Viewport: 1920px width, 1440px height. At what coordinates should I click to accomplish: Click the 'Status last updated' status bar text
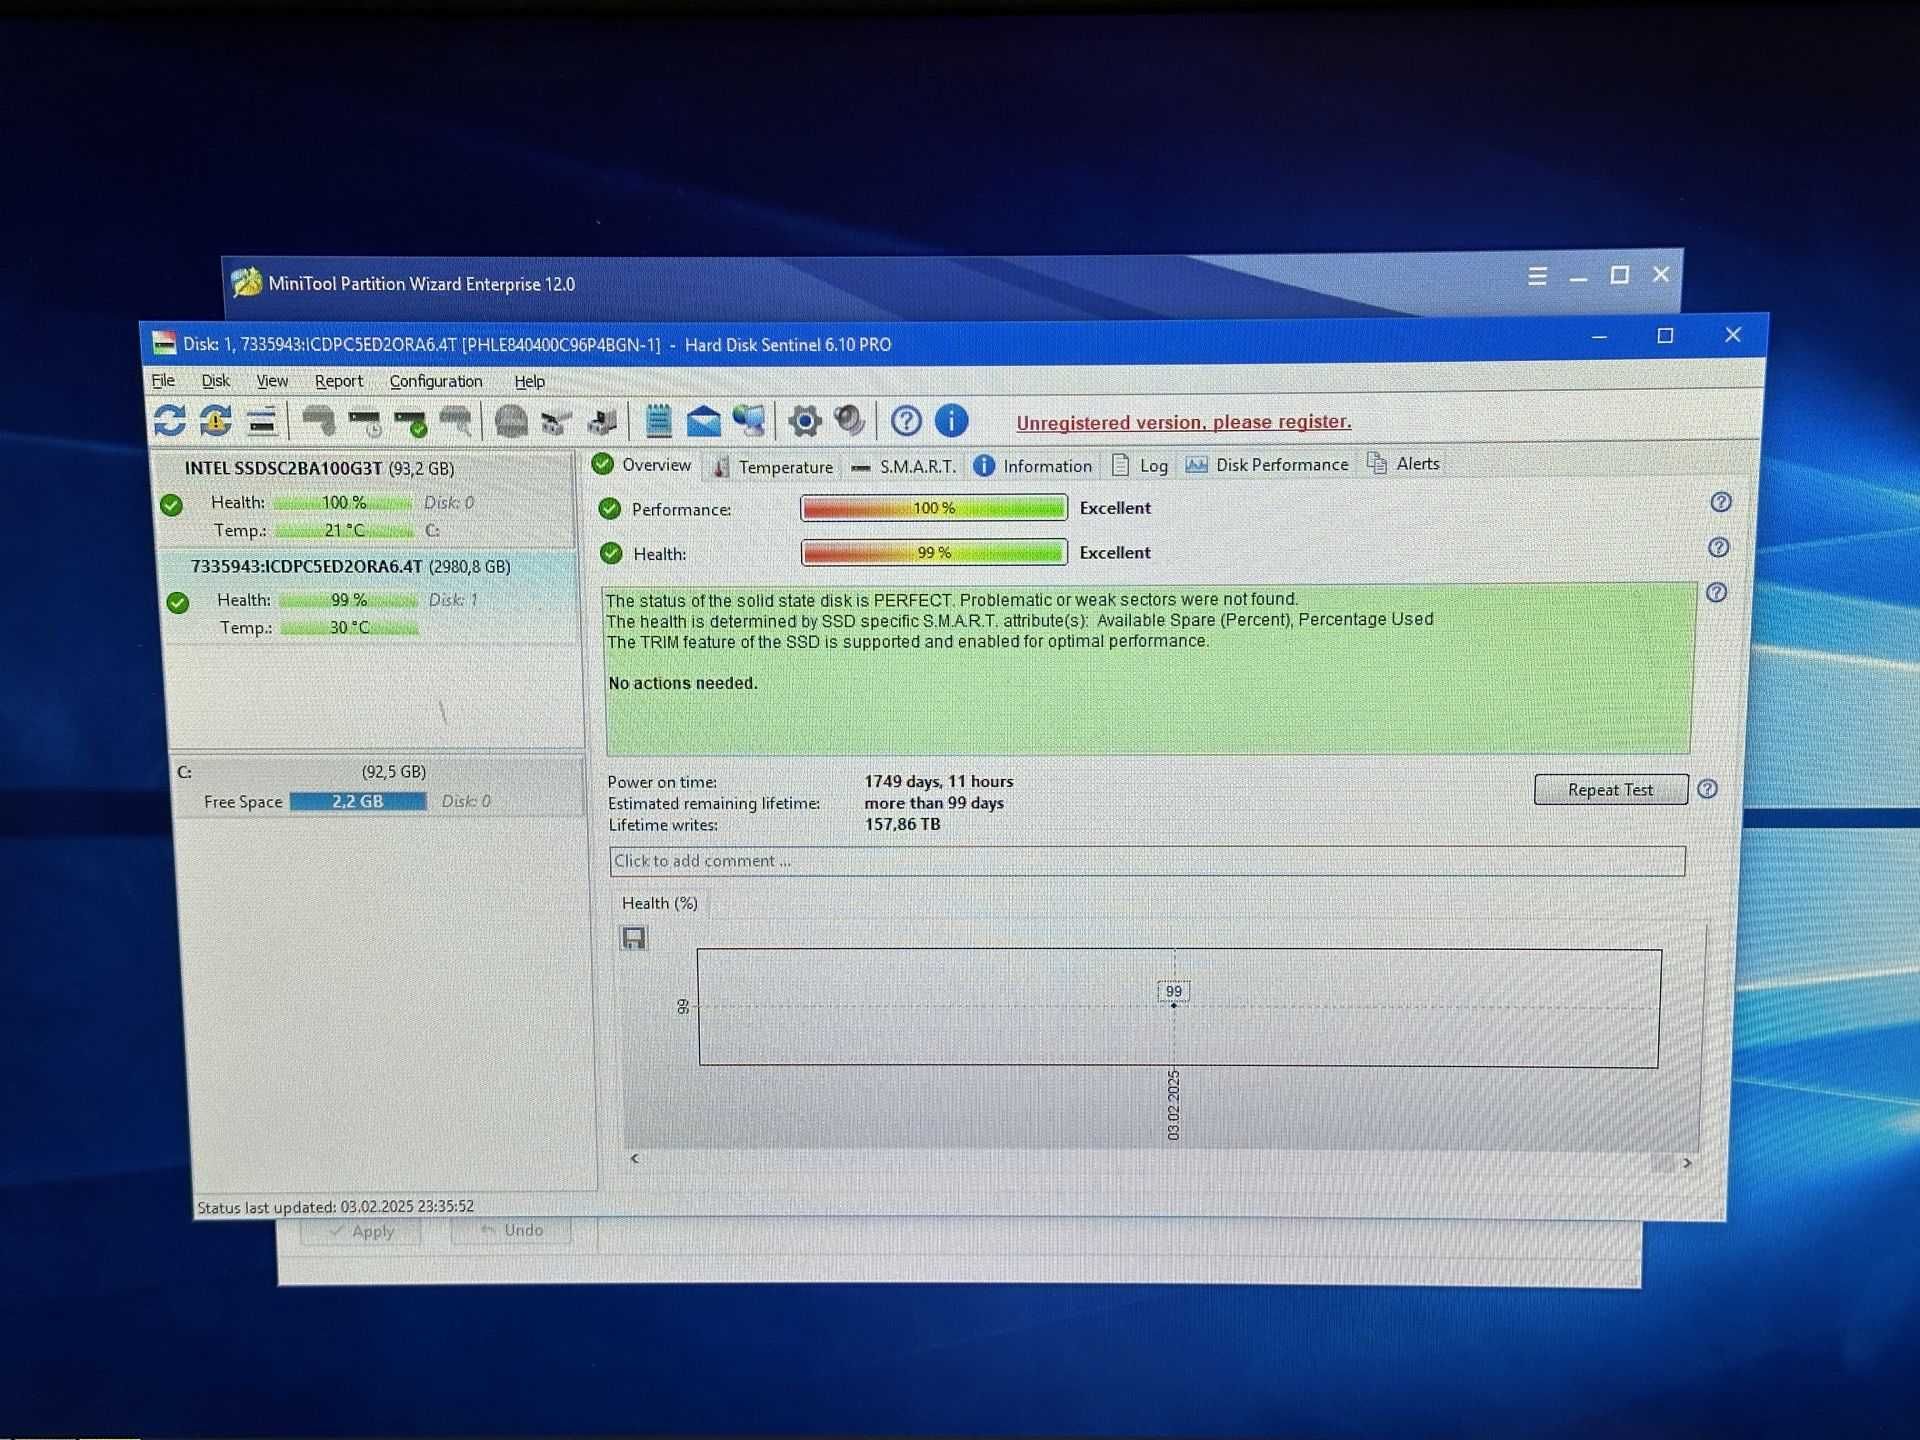[x=336, y=1207]
